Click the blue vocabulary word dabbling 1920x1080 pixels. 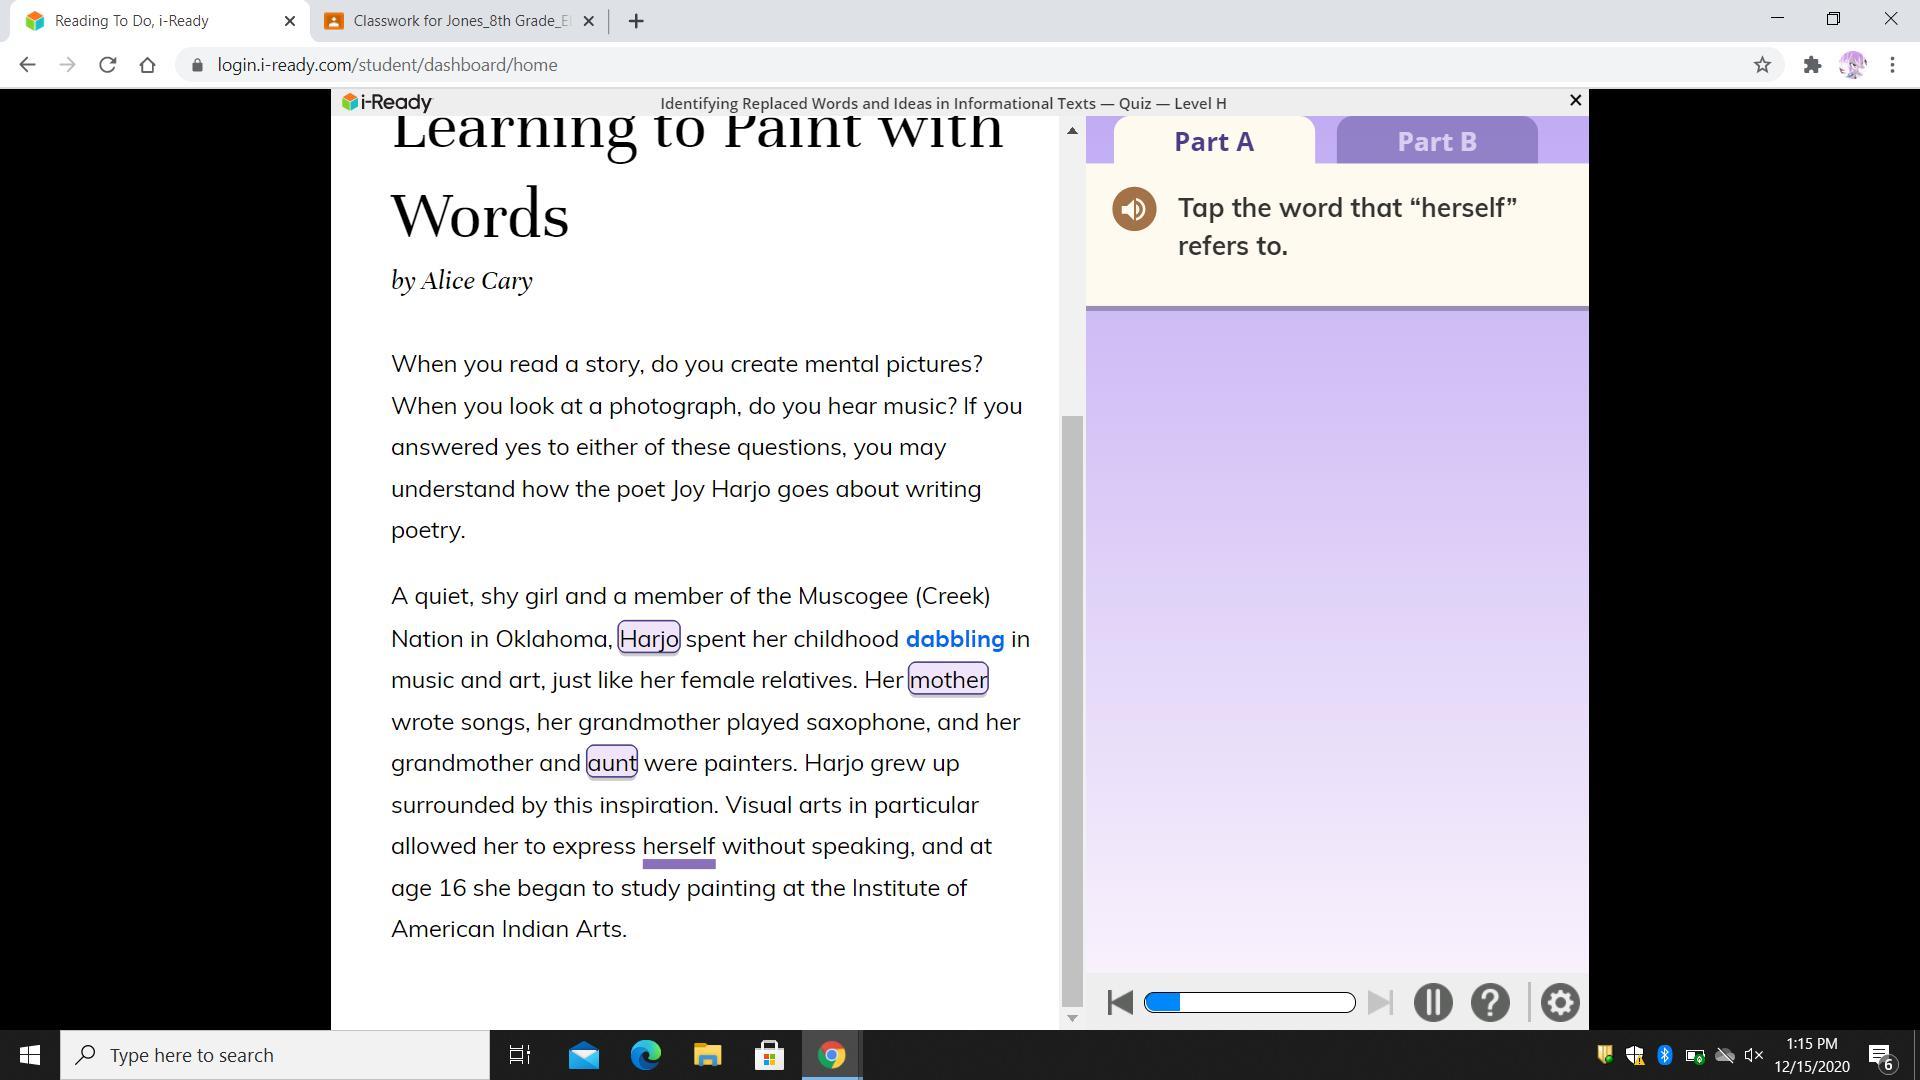click(954, 638)
